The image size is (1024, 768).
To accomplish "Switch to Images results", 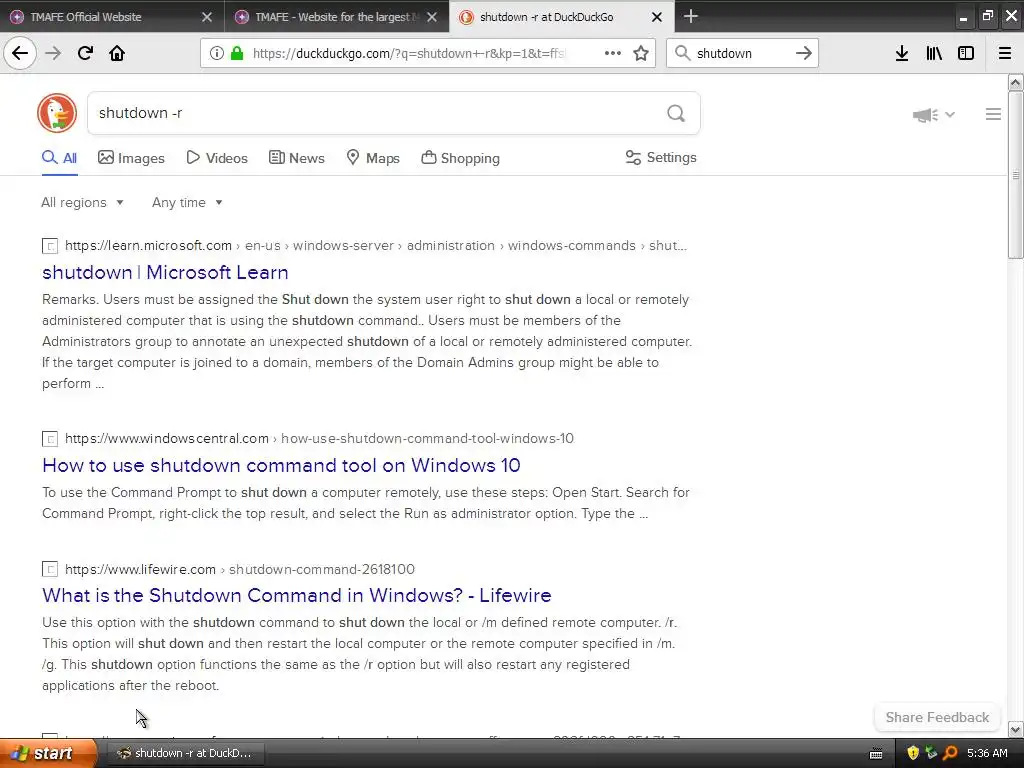I will [x=131, y=158].
